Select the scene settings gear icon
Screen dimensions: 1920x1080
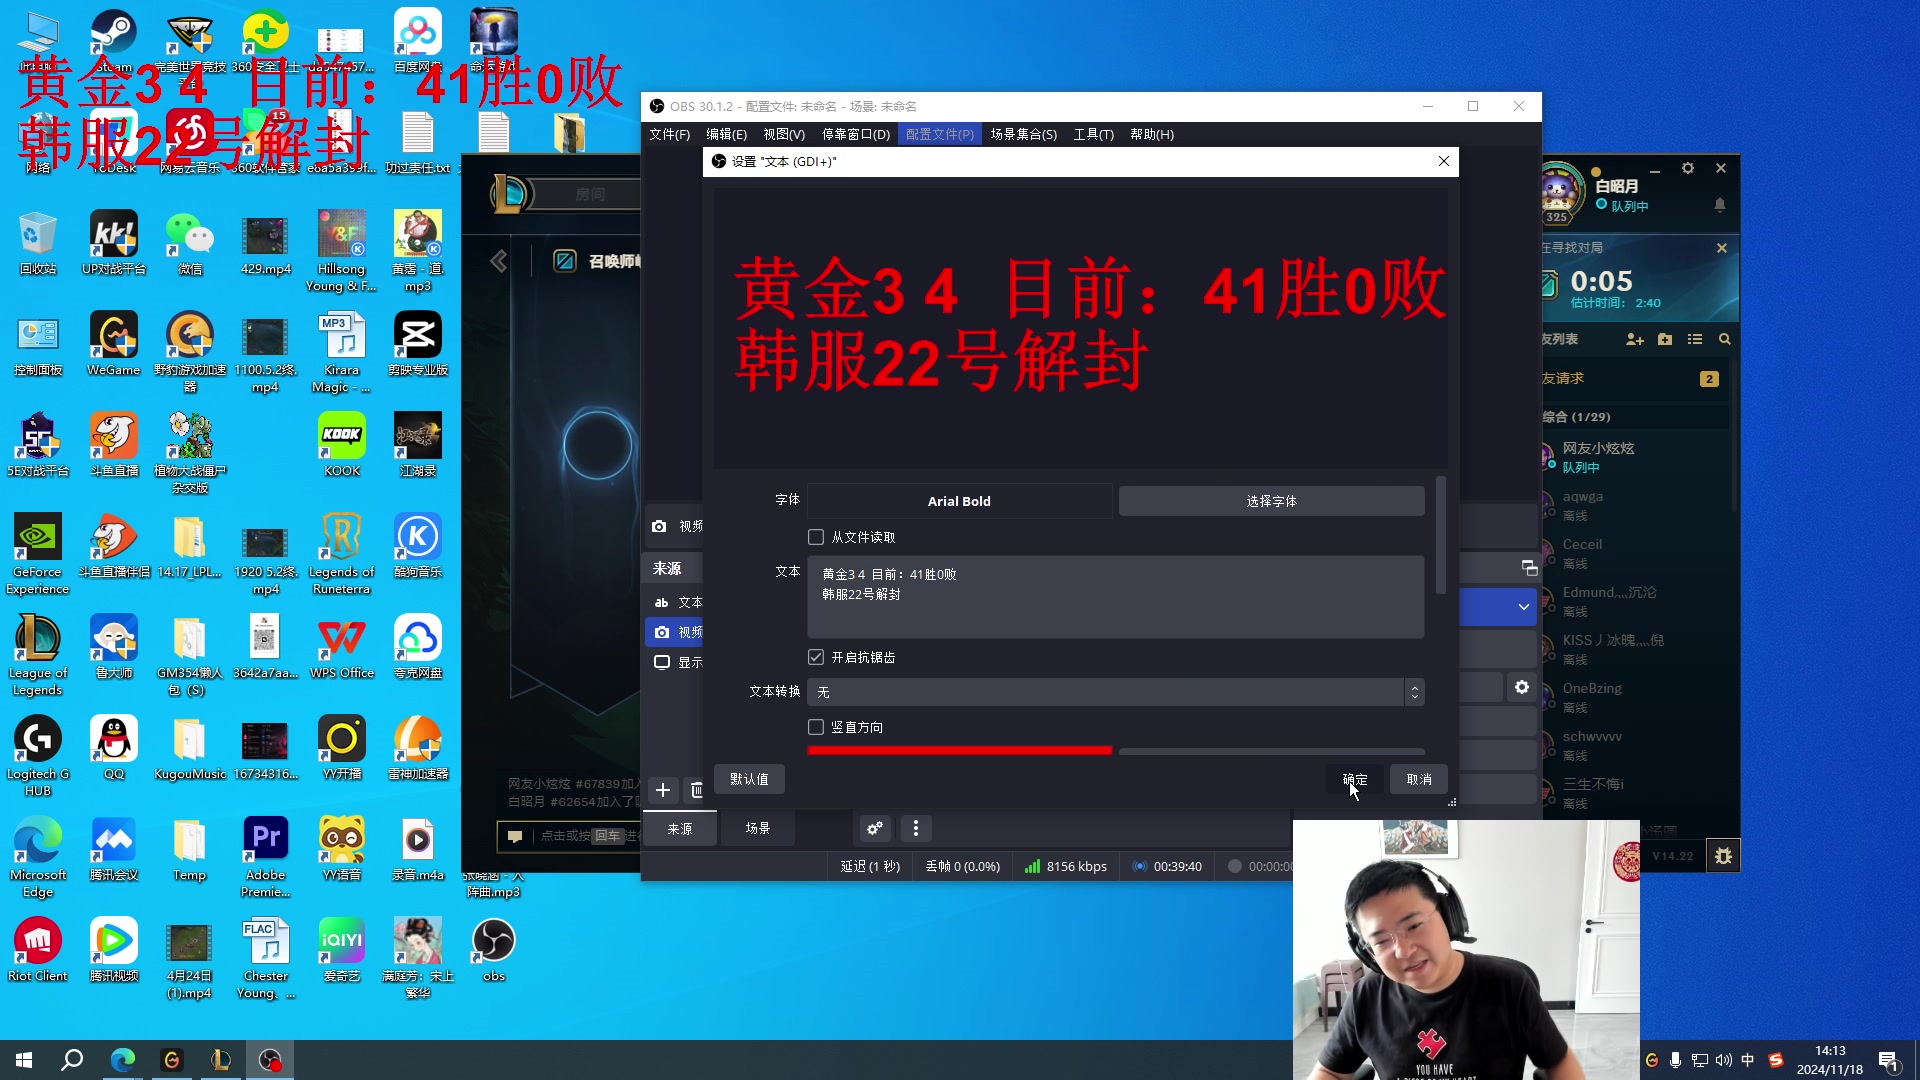coord(874,827)
